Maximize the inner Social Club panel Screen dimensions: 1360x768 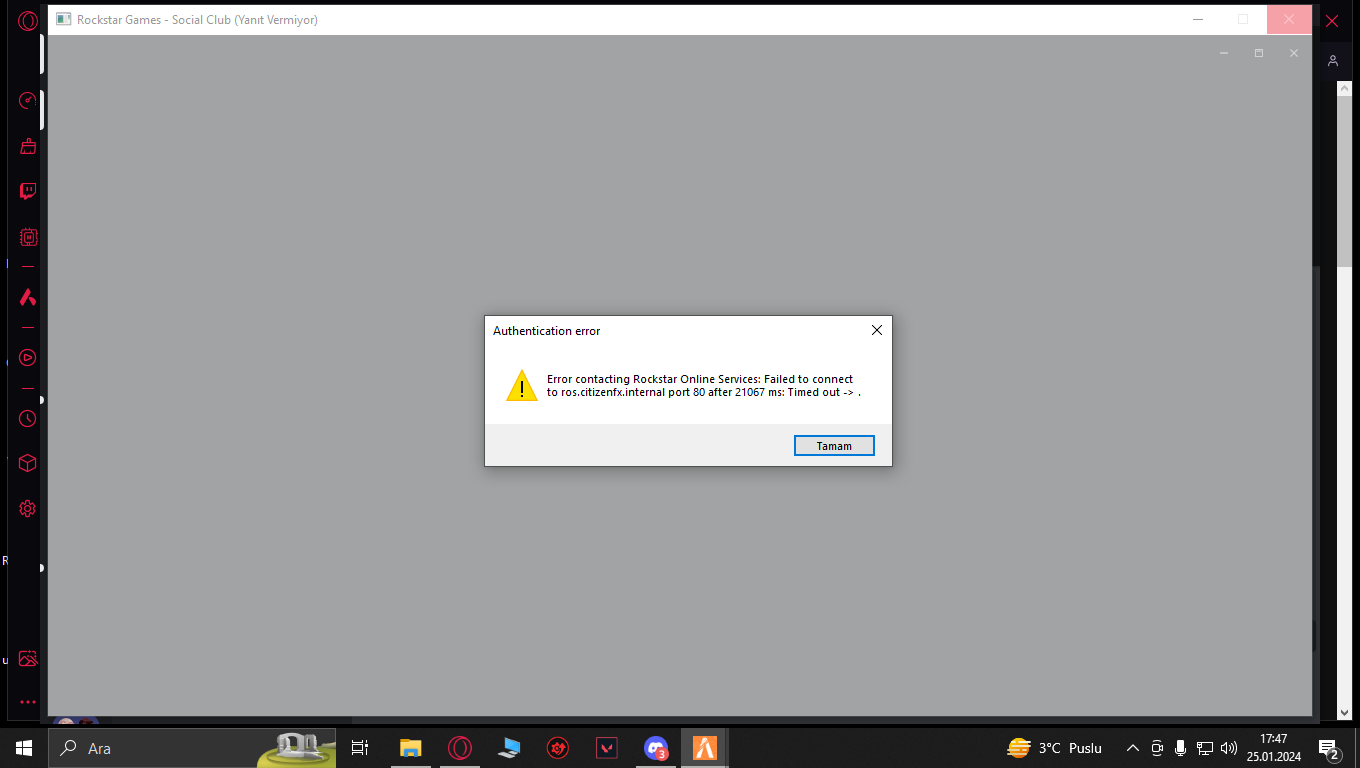pyautogui.click(x=1259, y=53)
